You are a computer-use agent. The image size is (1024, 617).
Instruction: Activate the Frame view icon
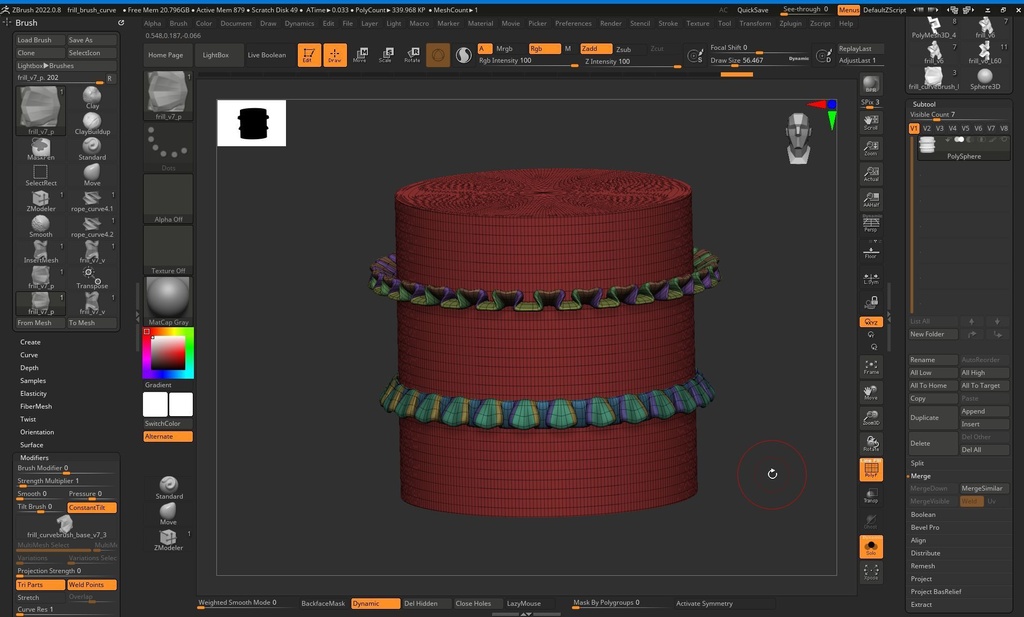click(x=870, y=367)
